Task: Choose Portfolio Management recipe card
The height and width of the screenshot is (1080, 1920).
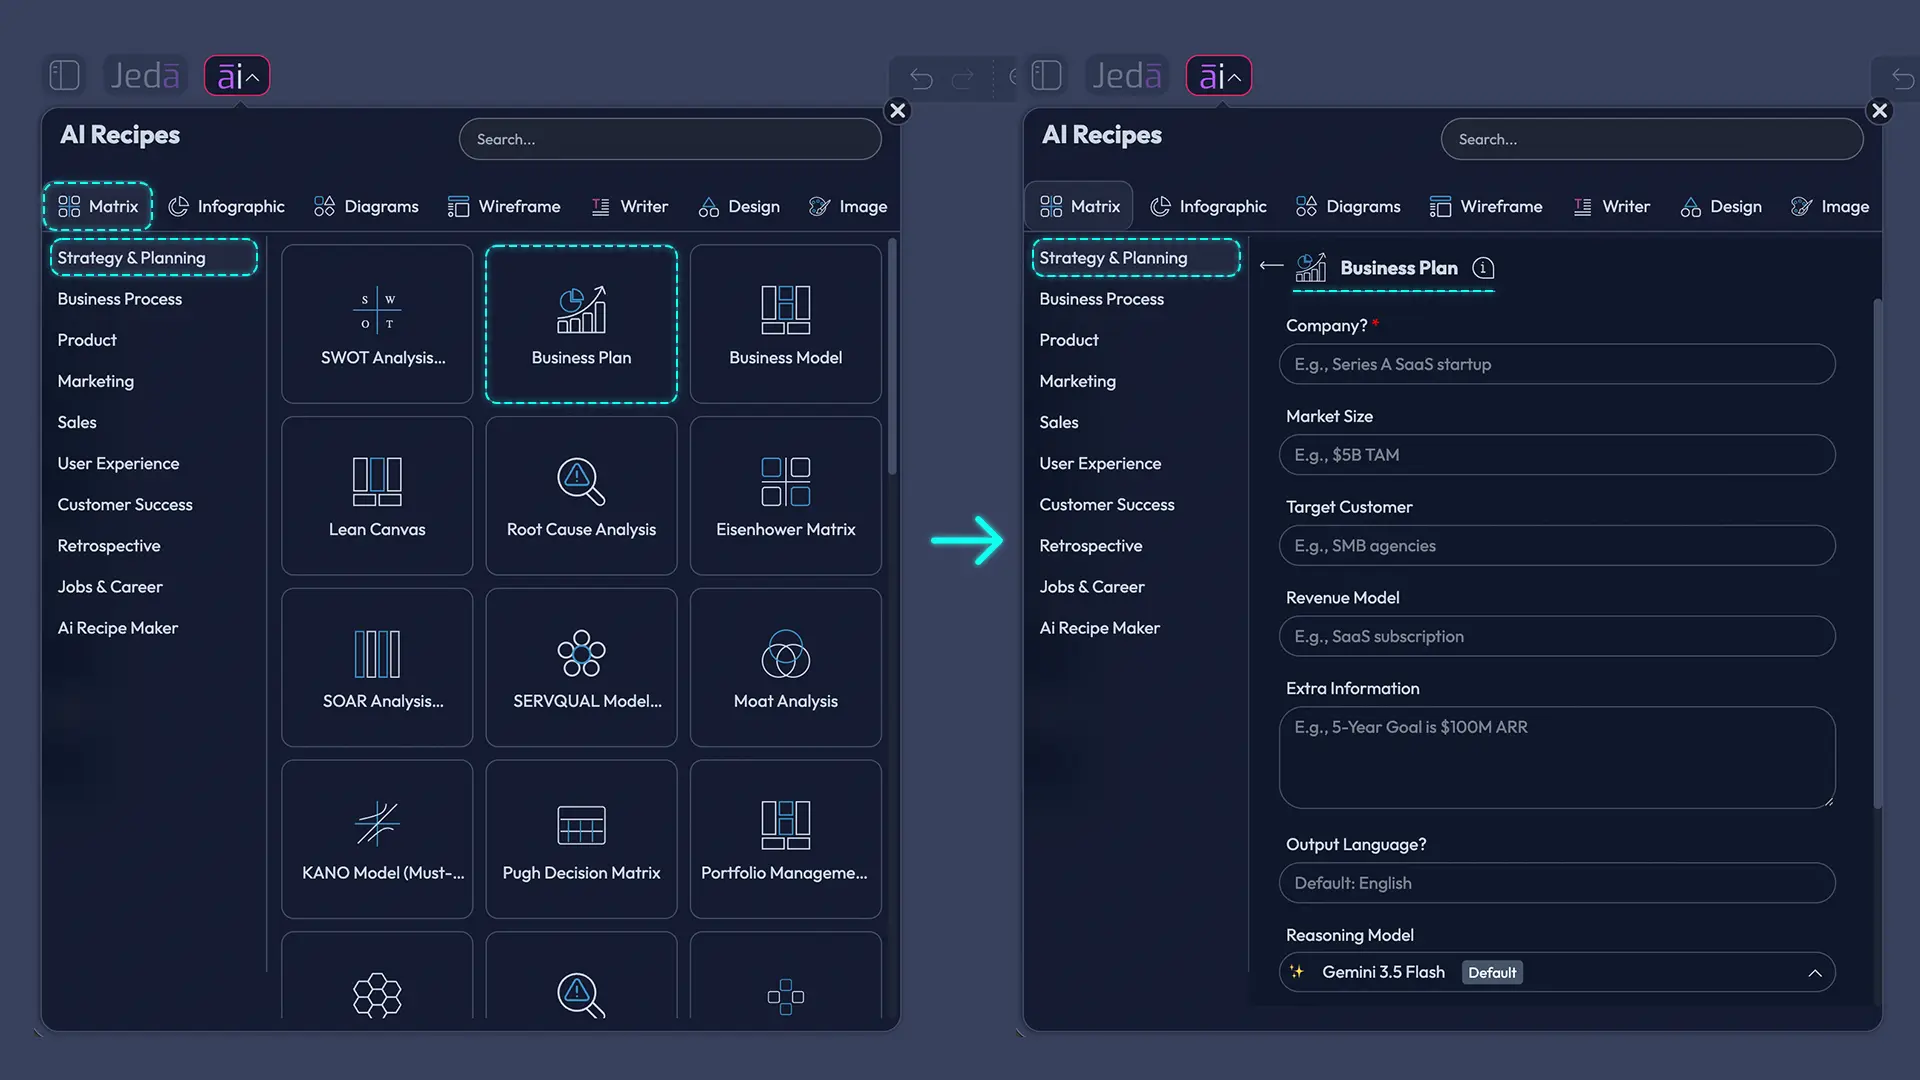Action: click(x=786, y=840)
